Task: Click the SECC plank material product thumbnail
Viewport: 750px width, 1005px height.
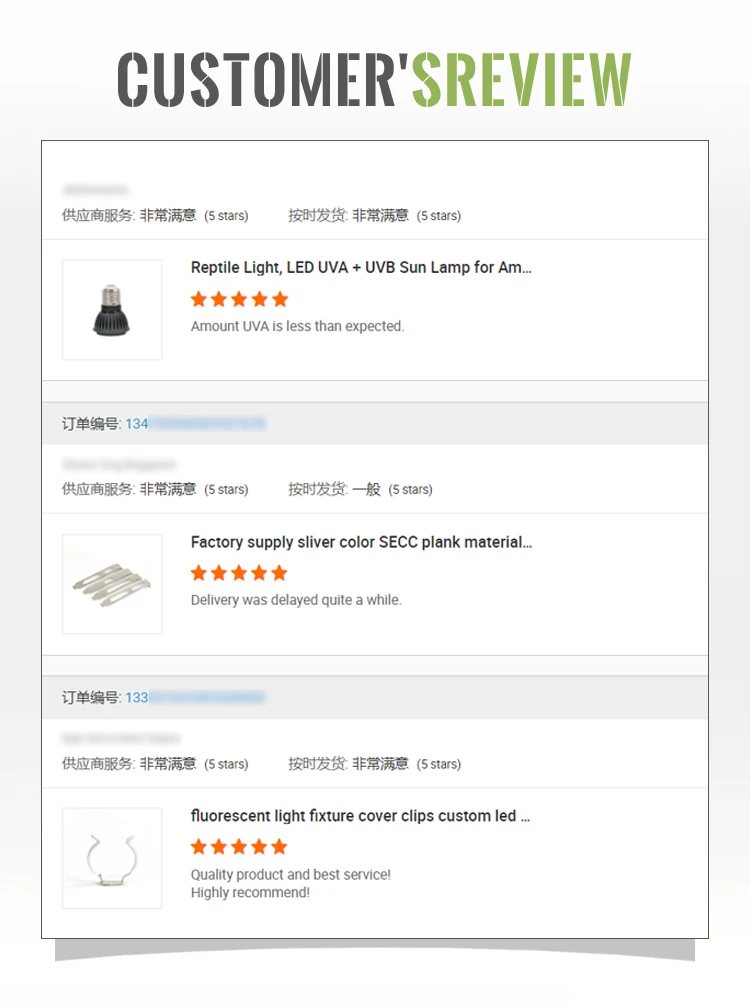Action: [x=112, y=584]
